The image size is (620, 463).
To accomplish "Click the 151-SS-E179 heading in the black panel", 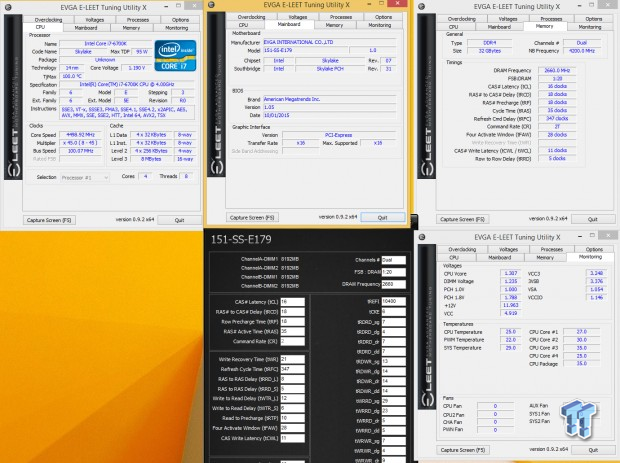I will 241,239.
